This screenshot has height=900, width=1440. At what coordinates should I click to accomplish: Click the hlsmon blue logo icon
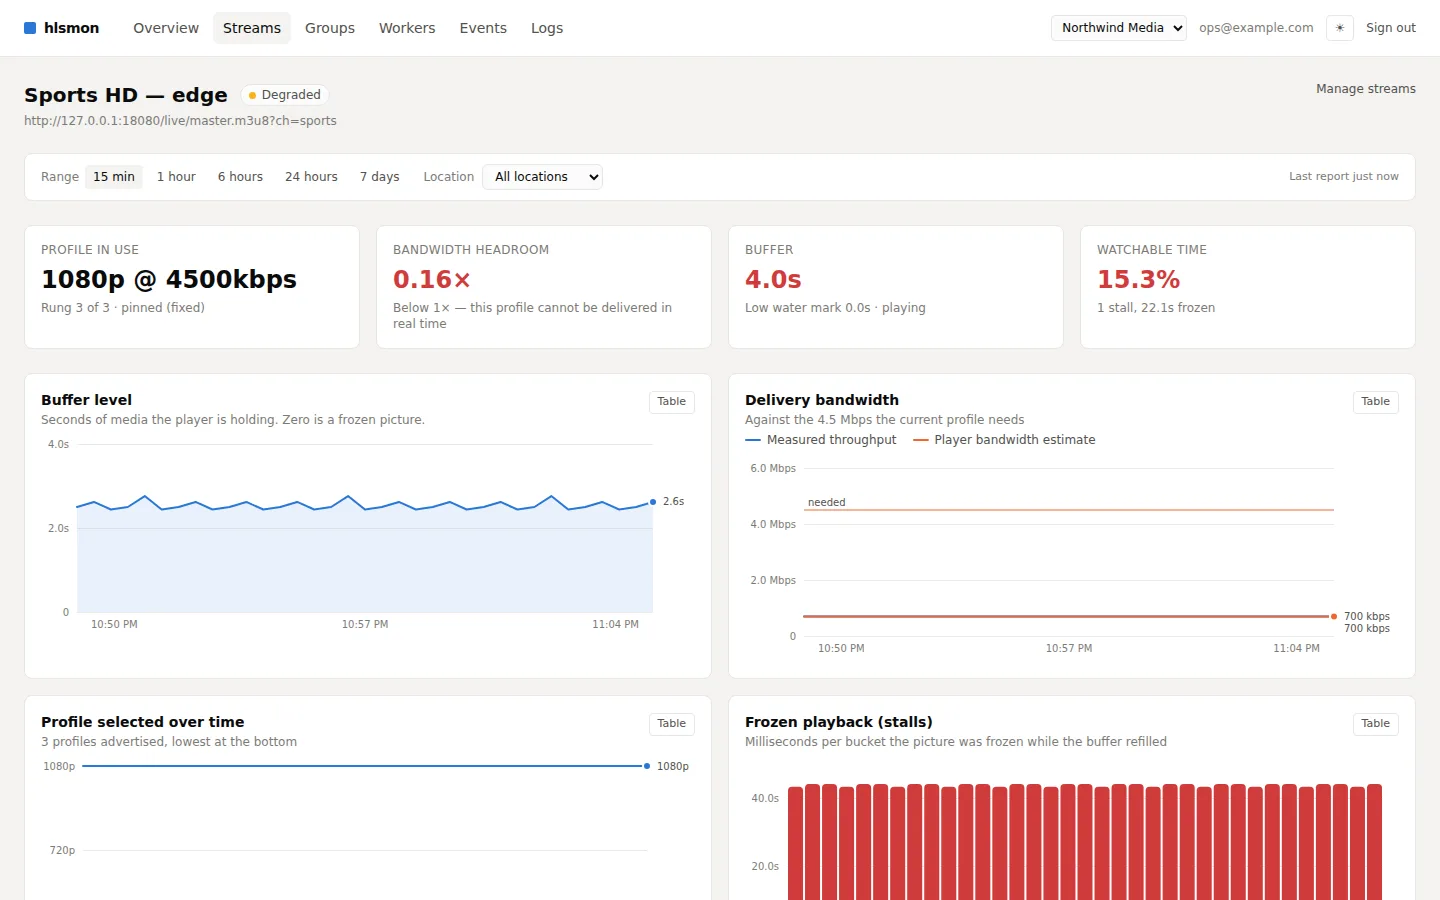30,28
